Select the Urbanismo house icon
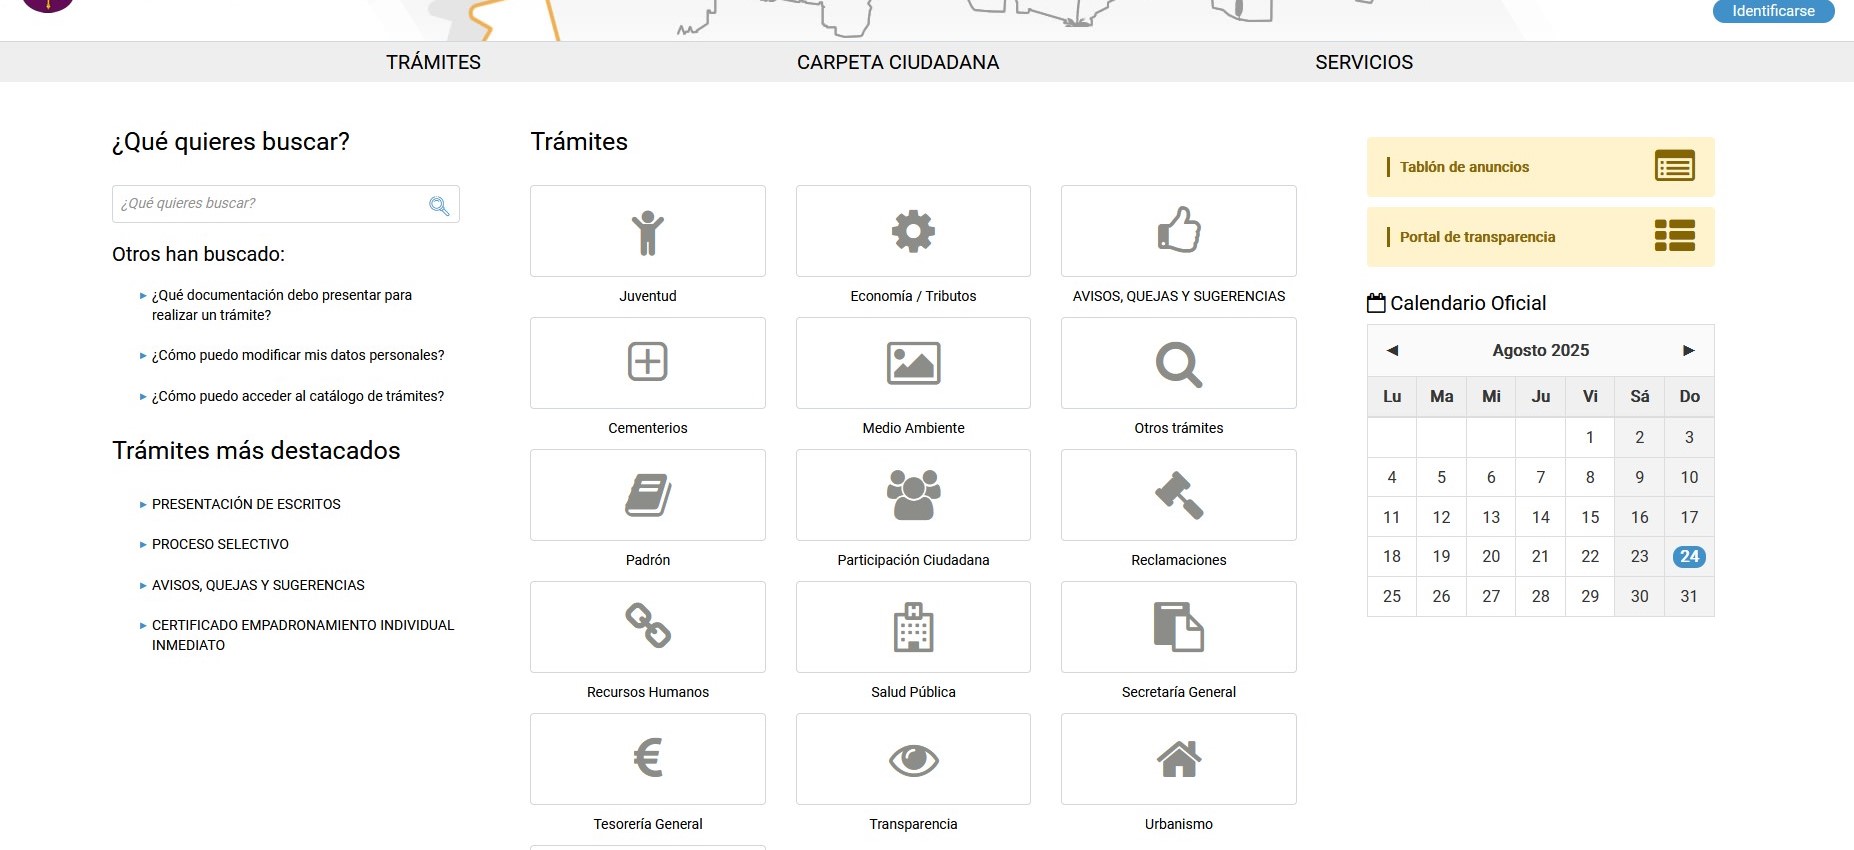This screenshot has height=850, width=1854. coord(1178,759)
